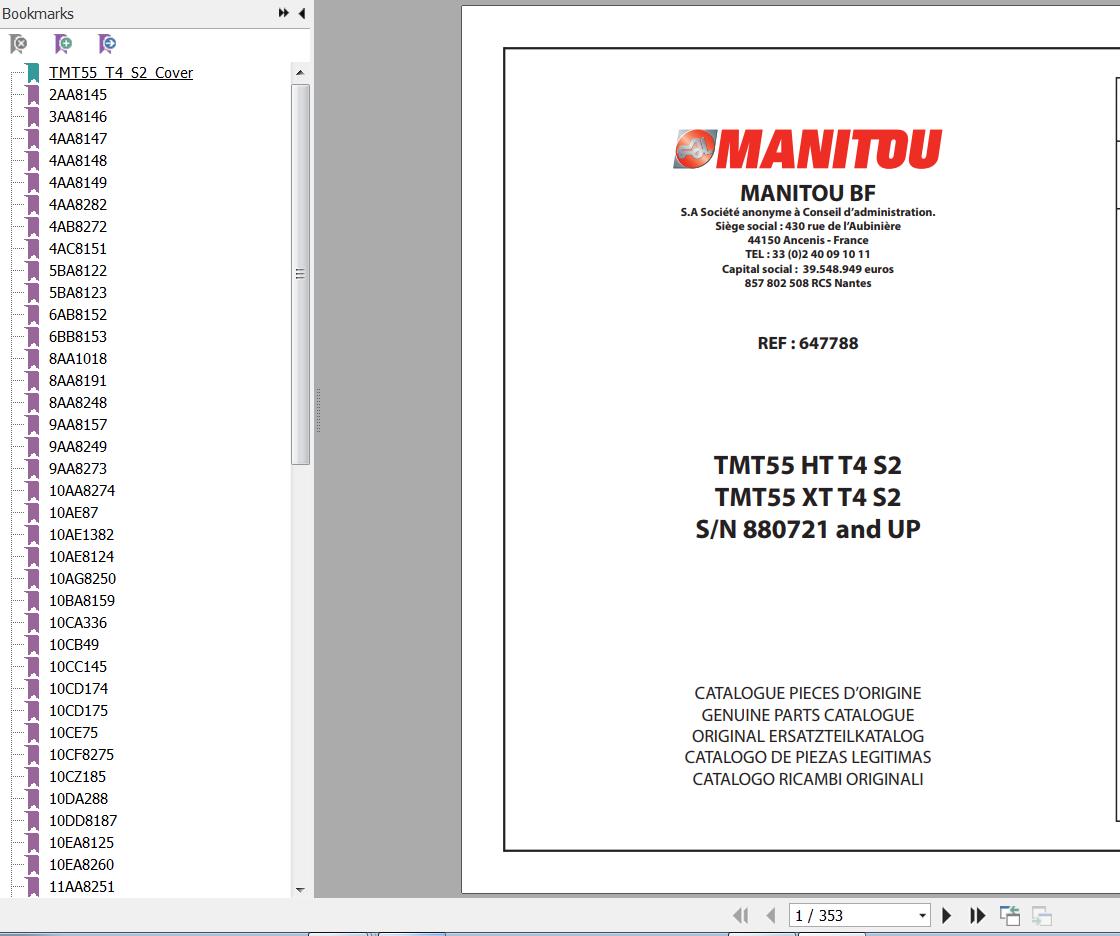The width and height of the screenshot is (1120, 936).
Task: Click the bookmark list scroll-up arrow
Action: (300, 73)
